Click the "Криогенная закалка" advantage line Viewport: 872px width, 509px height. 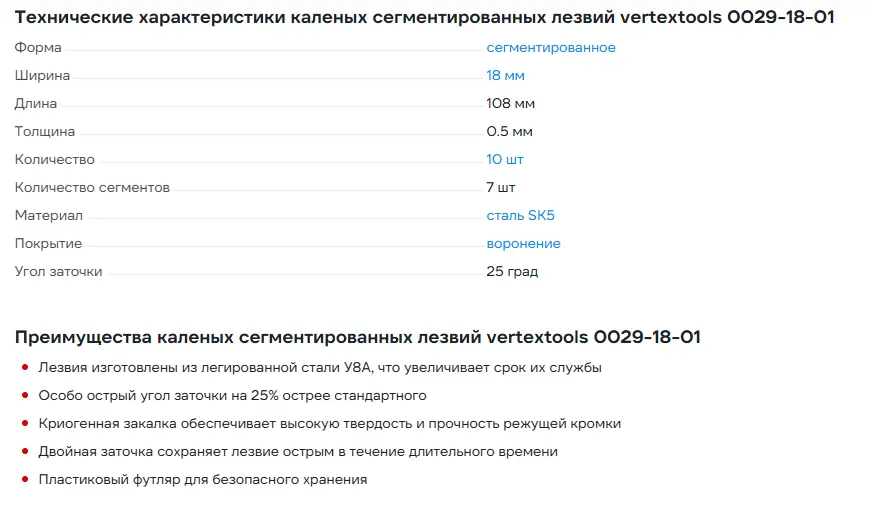[329, 424]
